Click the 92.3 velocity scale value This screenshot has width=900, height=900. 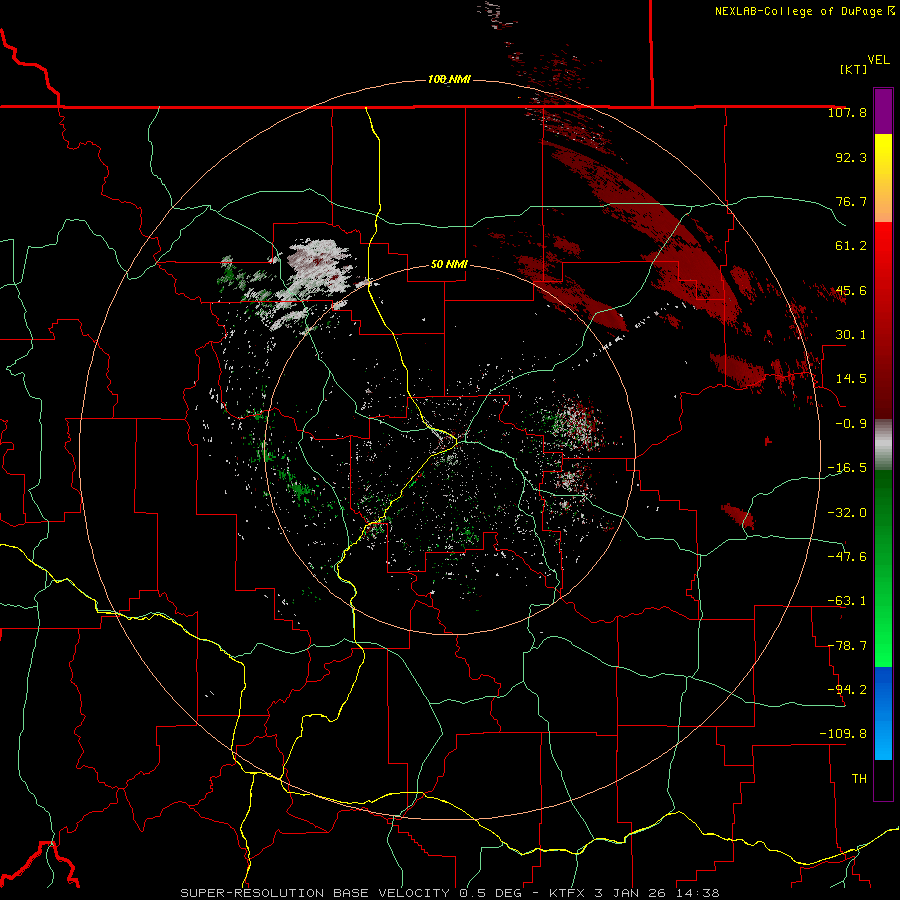point(851,157)
